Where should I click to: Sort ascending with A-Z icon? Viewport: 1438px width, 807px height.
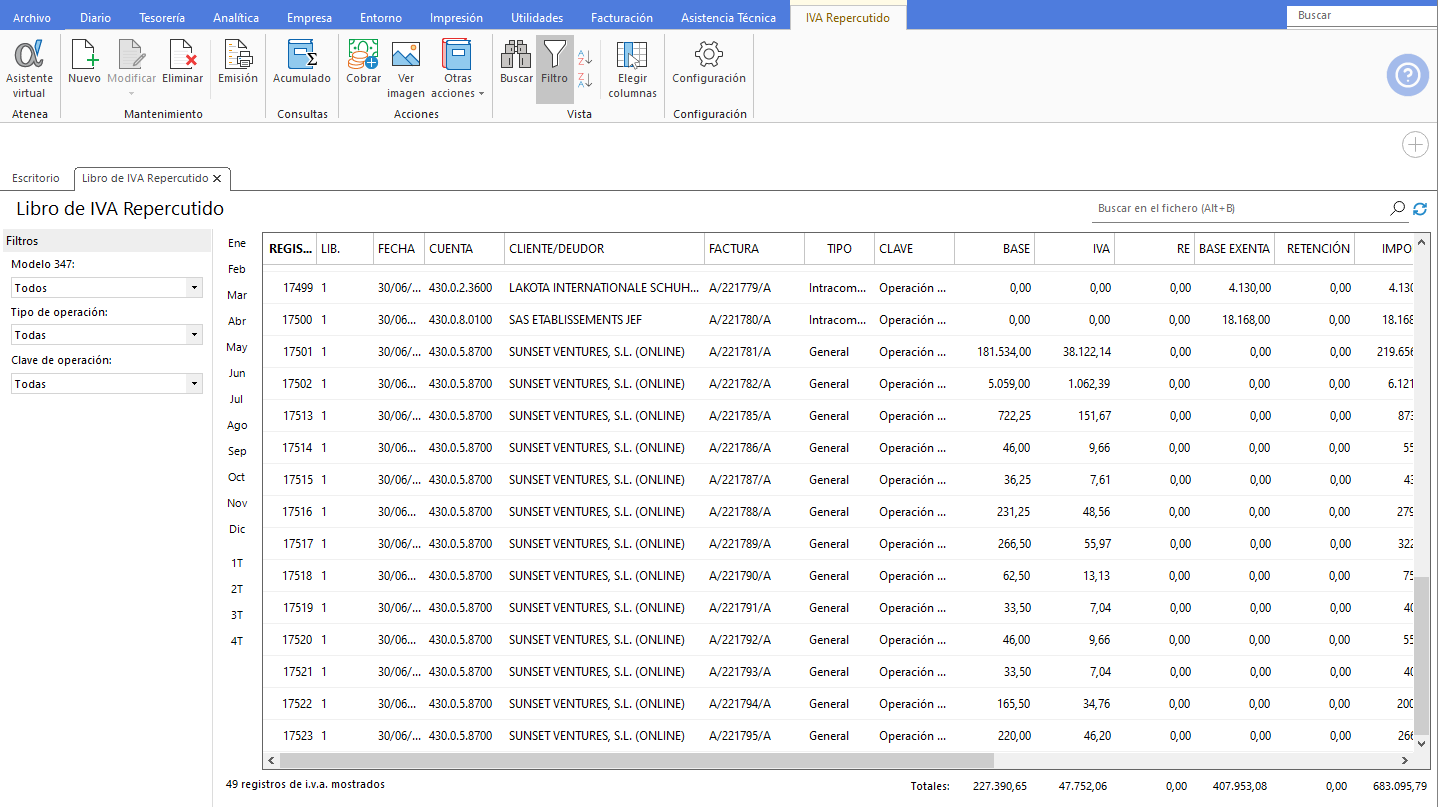(586, 57)
